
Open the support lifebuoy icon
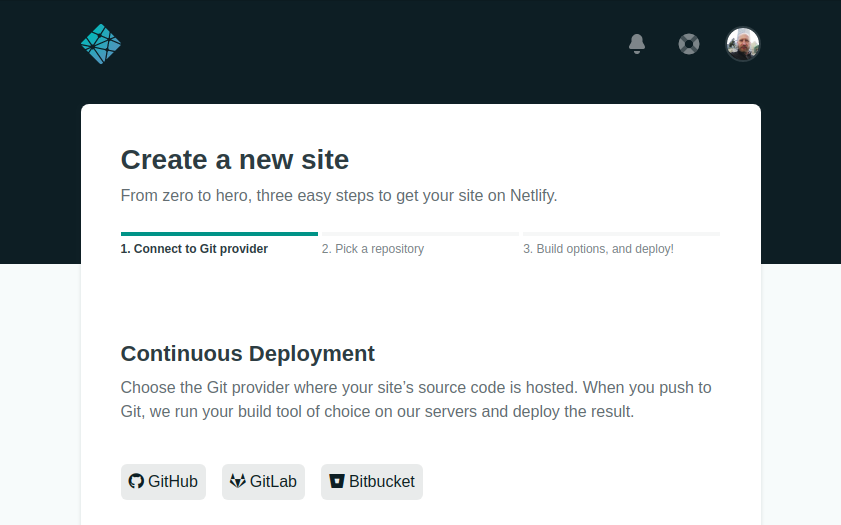689,44
